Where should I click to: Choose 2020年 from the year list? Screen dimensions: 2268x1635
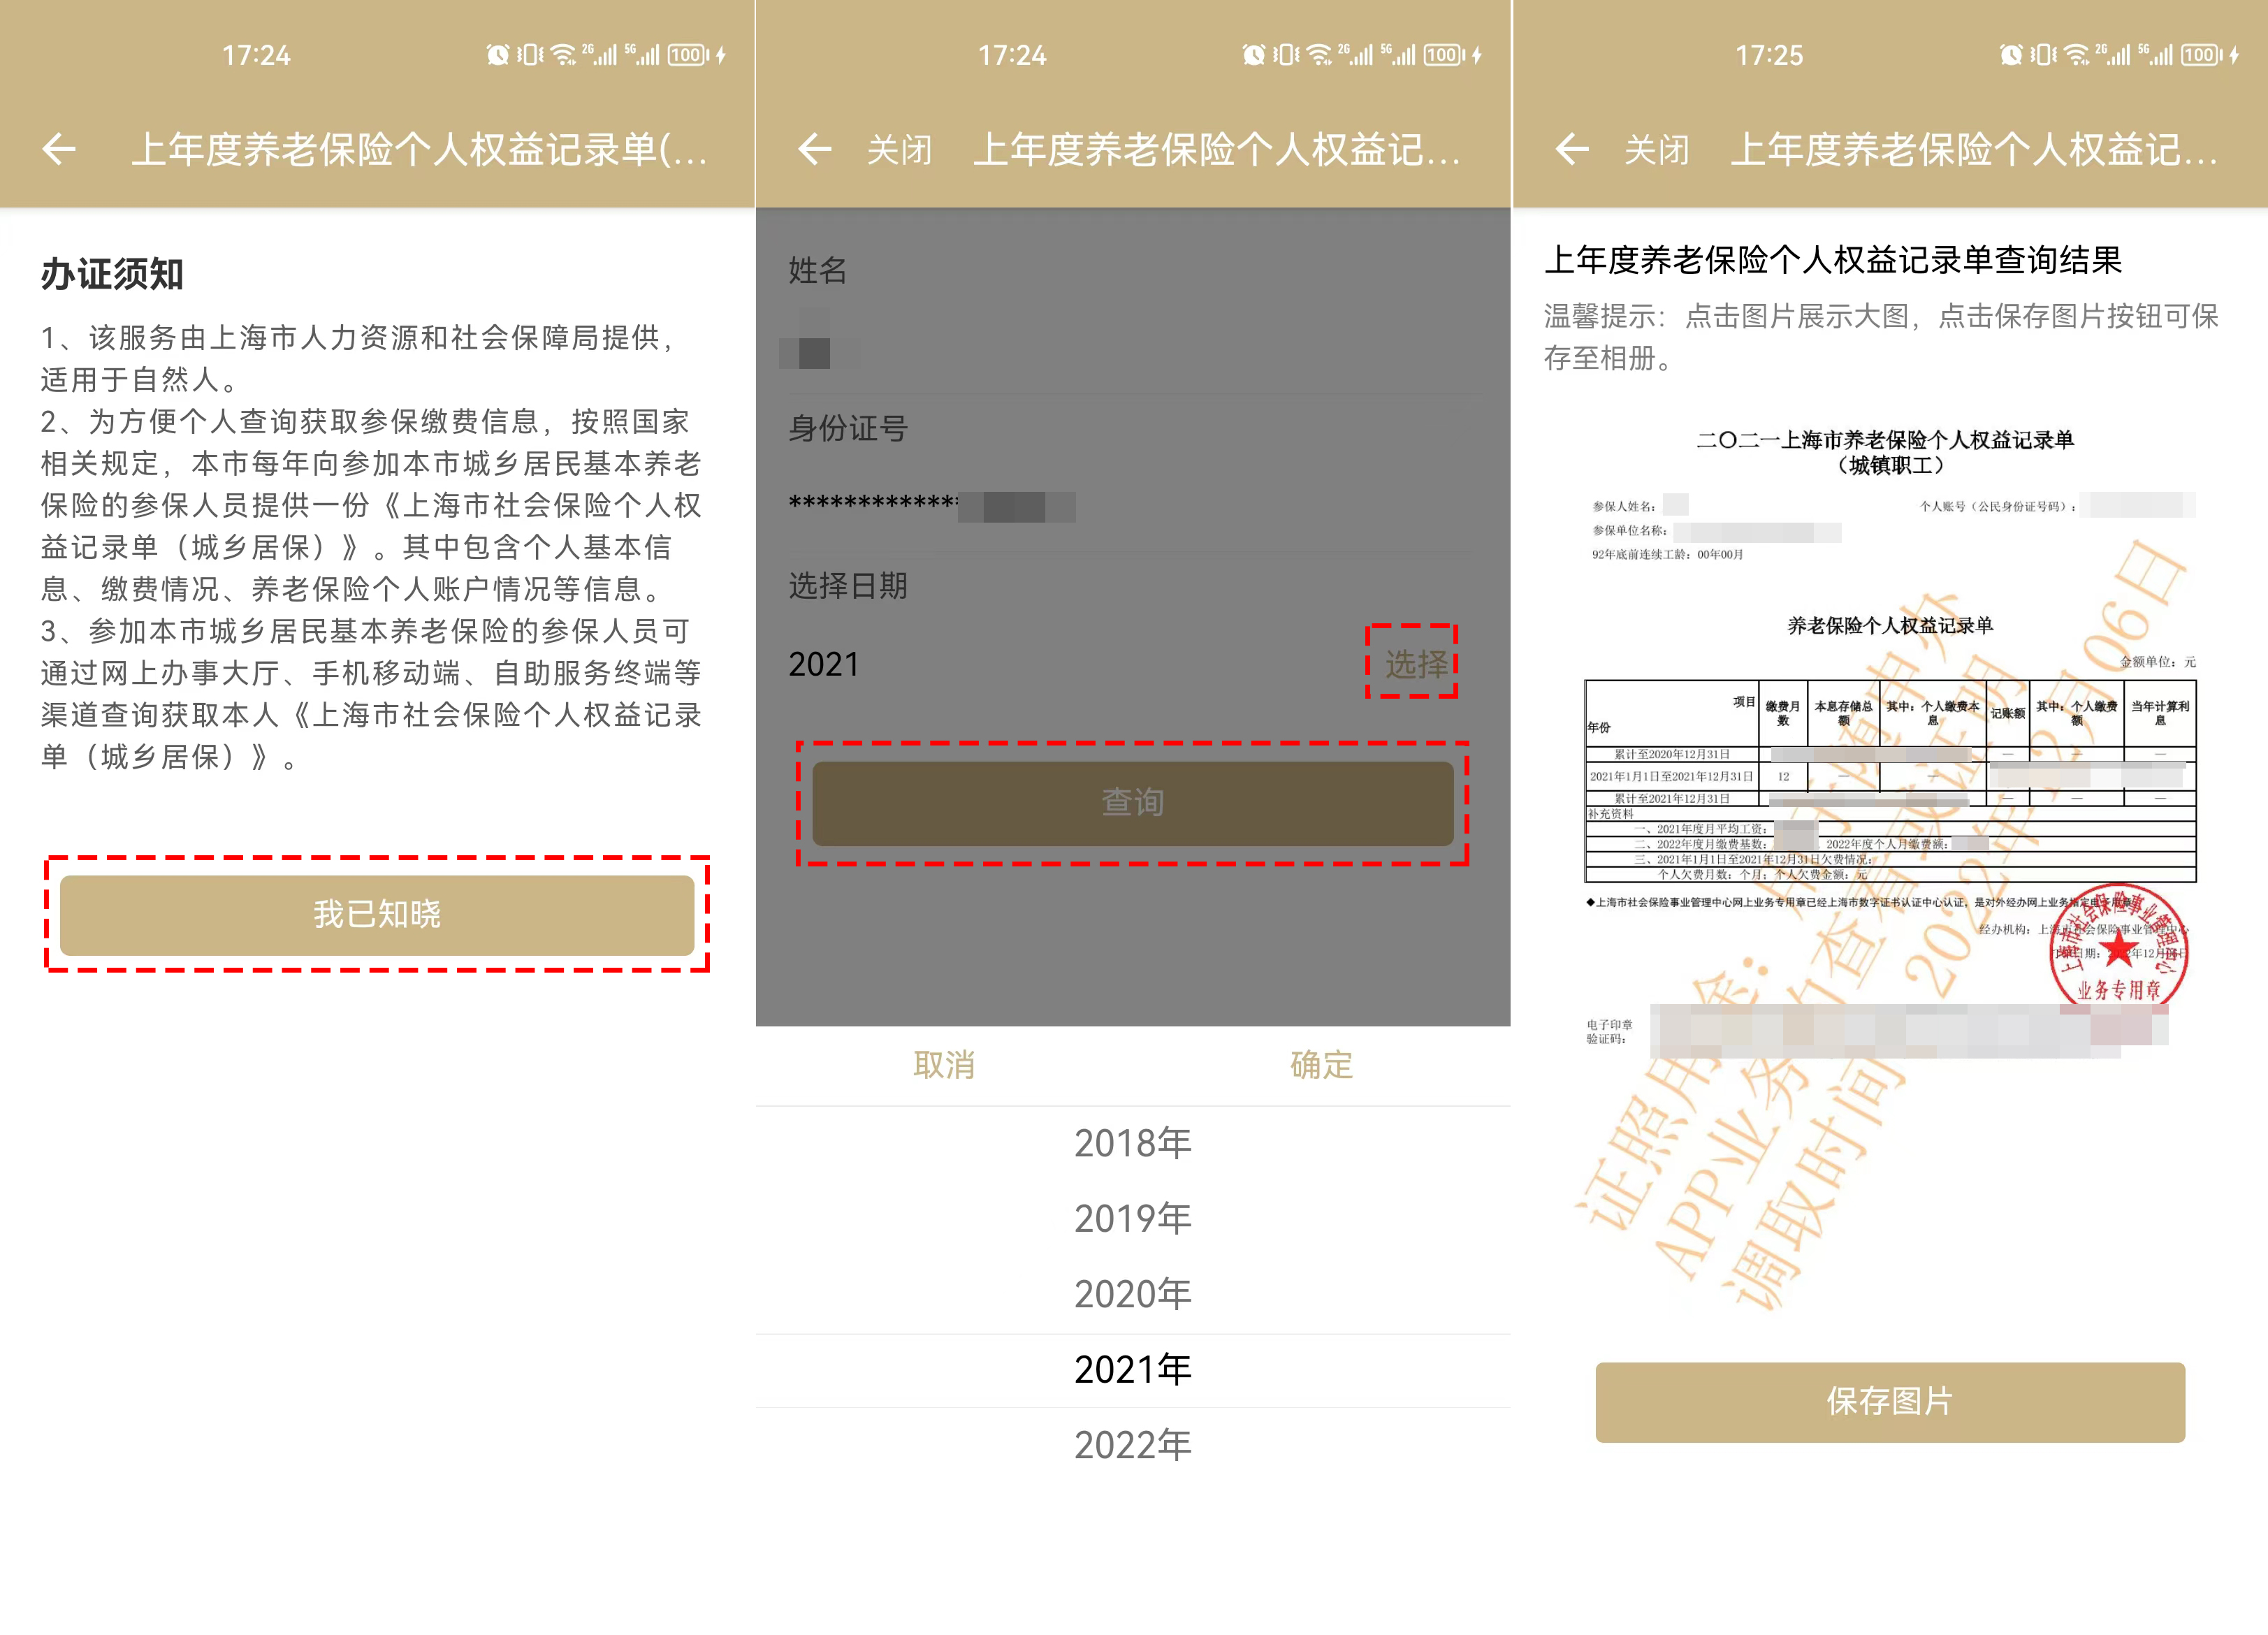tap(1132, 1294)
